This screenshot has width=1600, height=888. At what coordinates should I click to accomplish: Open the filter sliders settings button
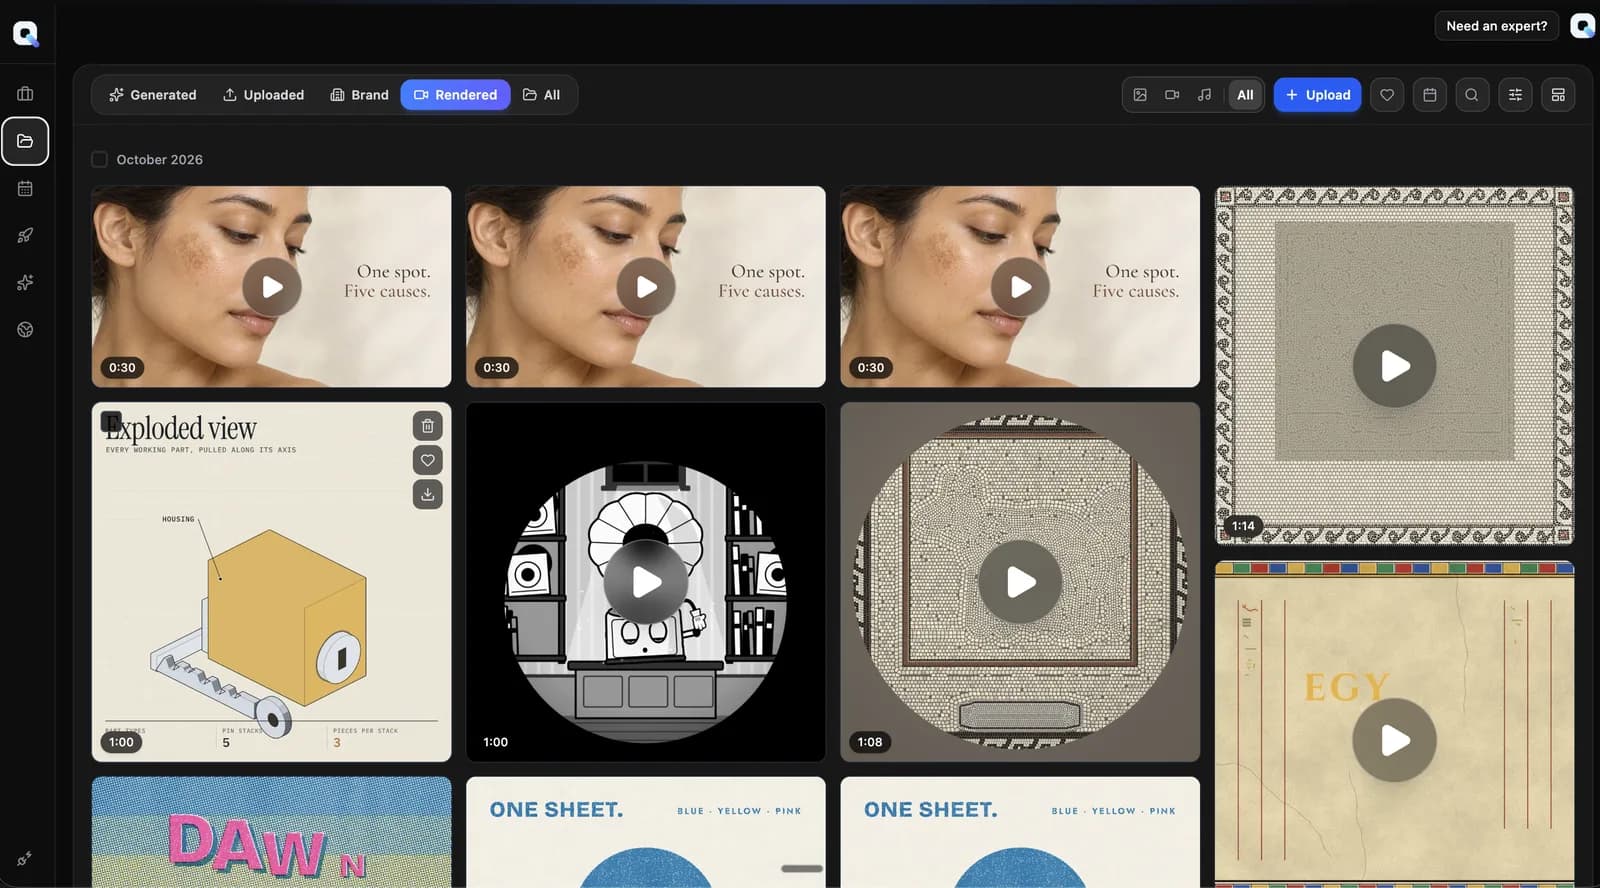tap(1515, 95)
